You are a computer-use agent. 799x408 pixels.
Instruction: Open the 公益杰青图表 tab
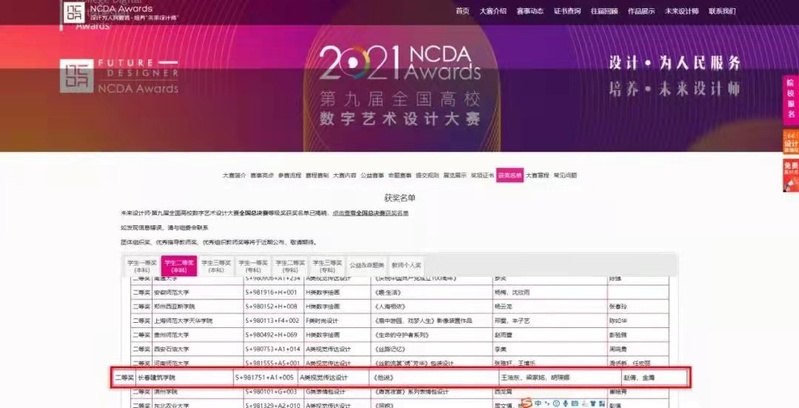367,265
